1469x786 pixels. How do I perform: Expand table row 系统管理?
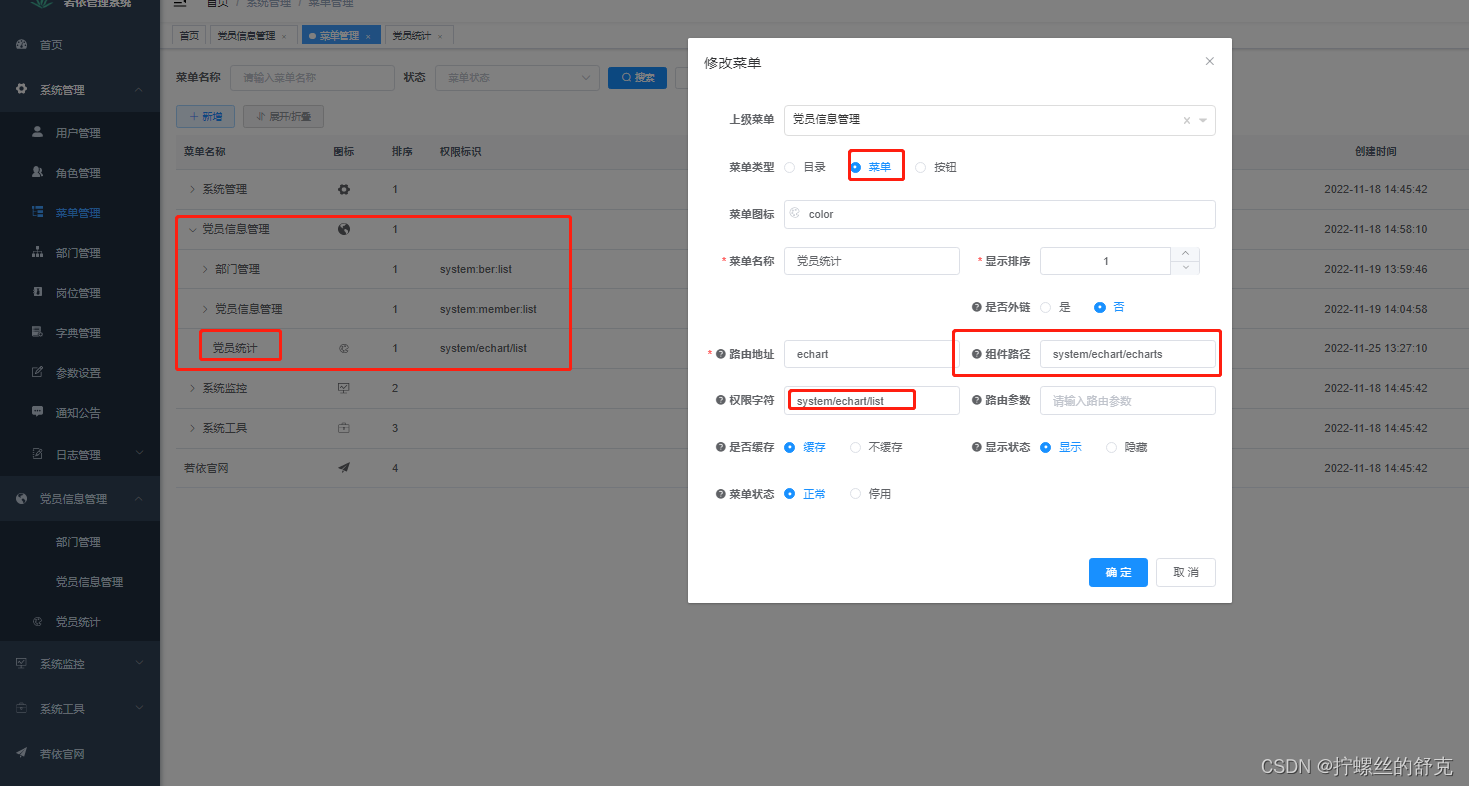(192, 189)
